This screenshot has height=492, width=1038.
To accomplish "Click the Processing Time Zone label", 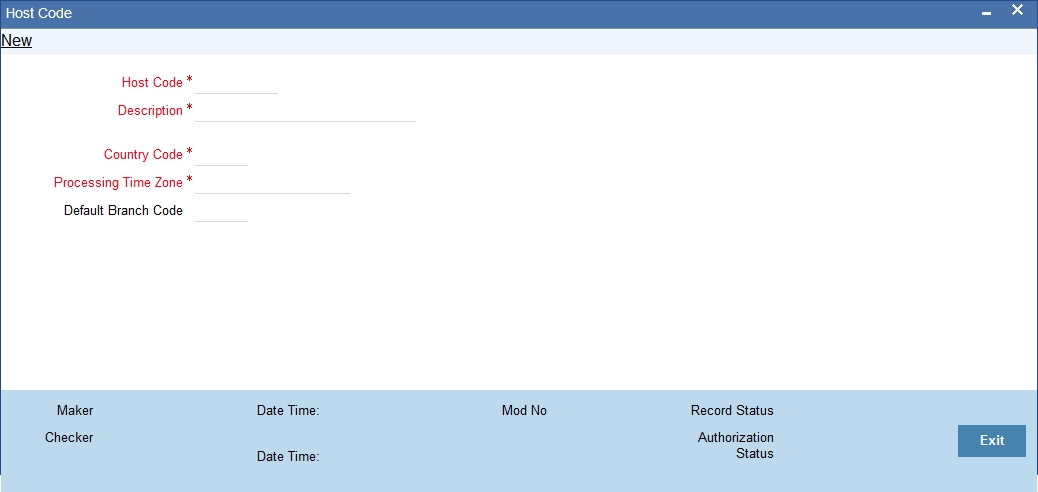I will pyautogui.click(x=118, y=182).
